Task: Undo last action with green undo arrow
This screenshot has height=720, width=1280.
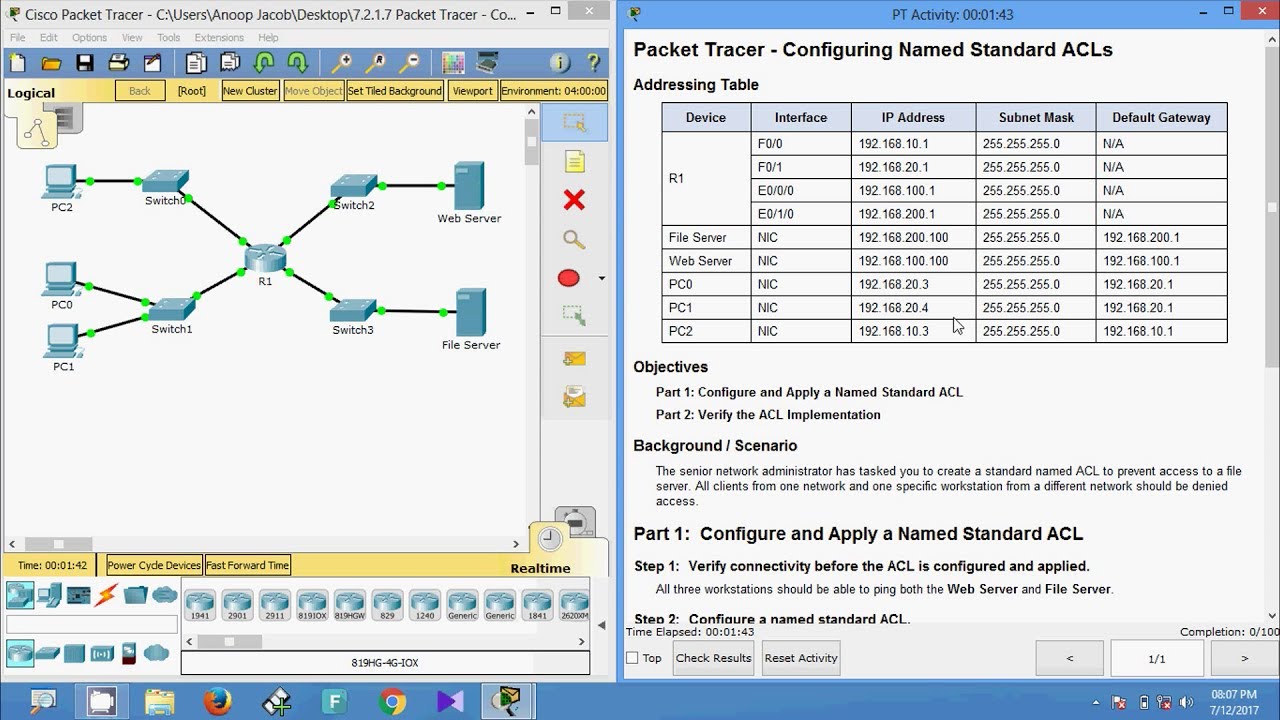Action: tap(264, 63)
